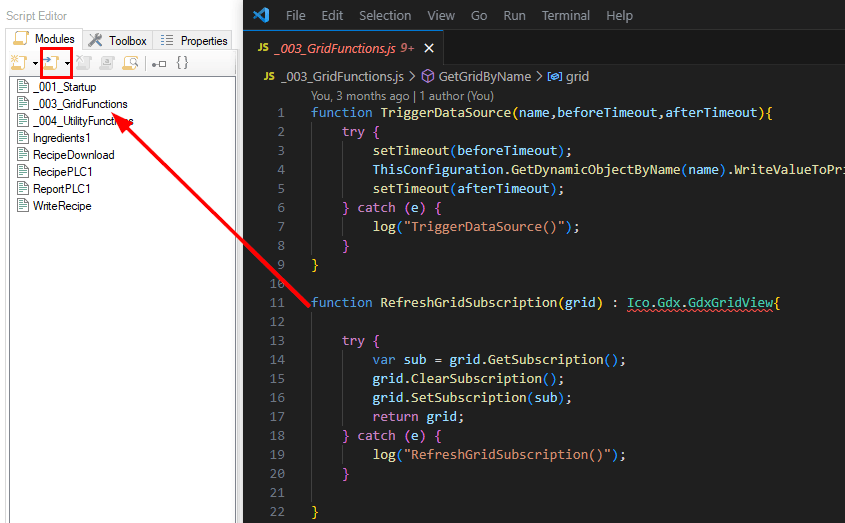Select the _003_GridFunctions module
The height and width of the screenshot is (523, 845).
pos(80,104)
